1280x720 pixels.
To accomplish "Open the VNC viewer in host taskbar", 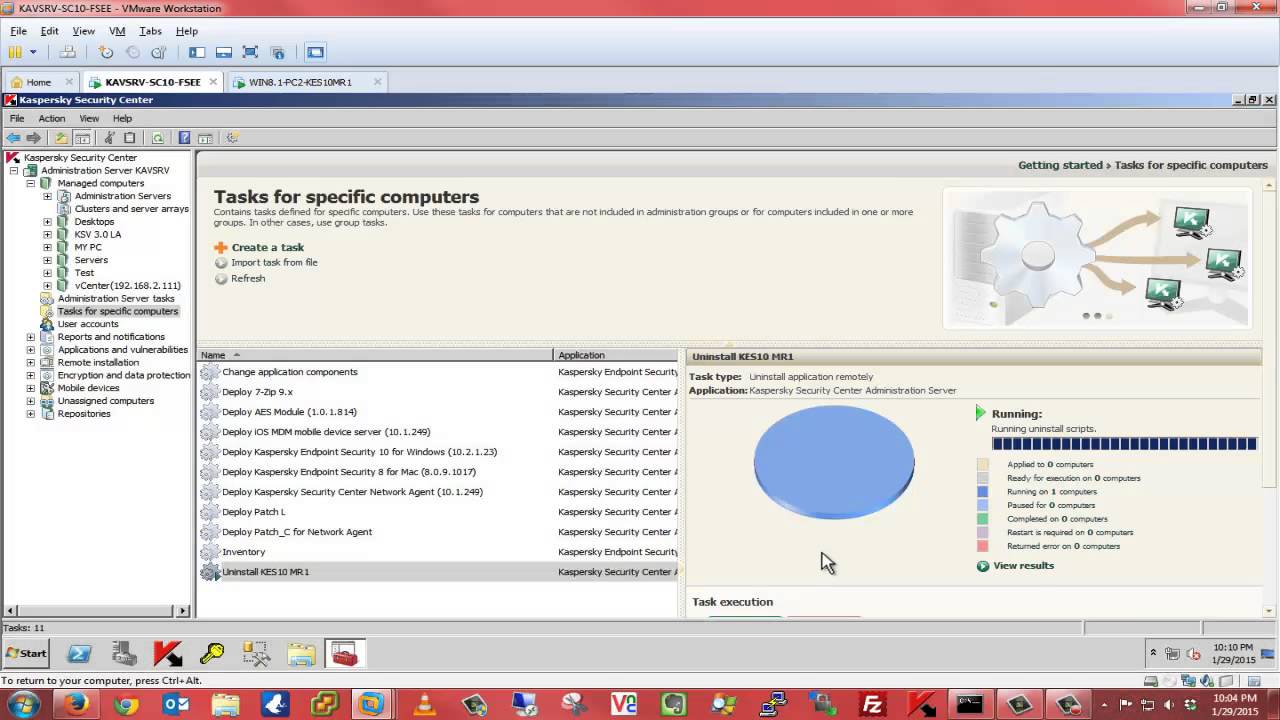I will tap(623, 705).
